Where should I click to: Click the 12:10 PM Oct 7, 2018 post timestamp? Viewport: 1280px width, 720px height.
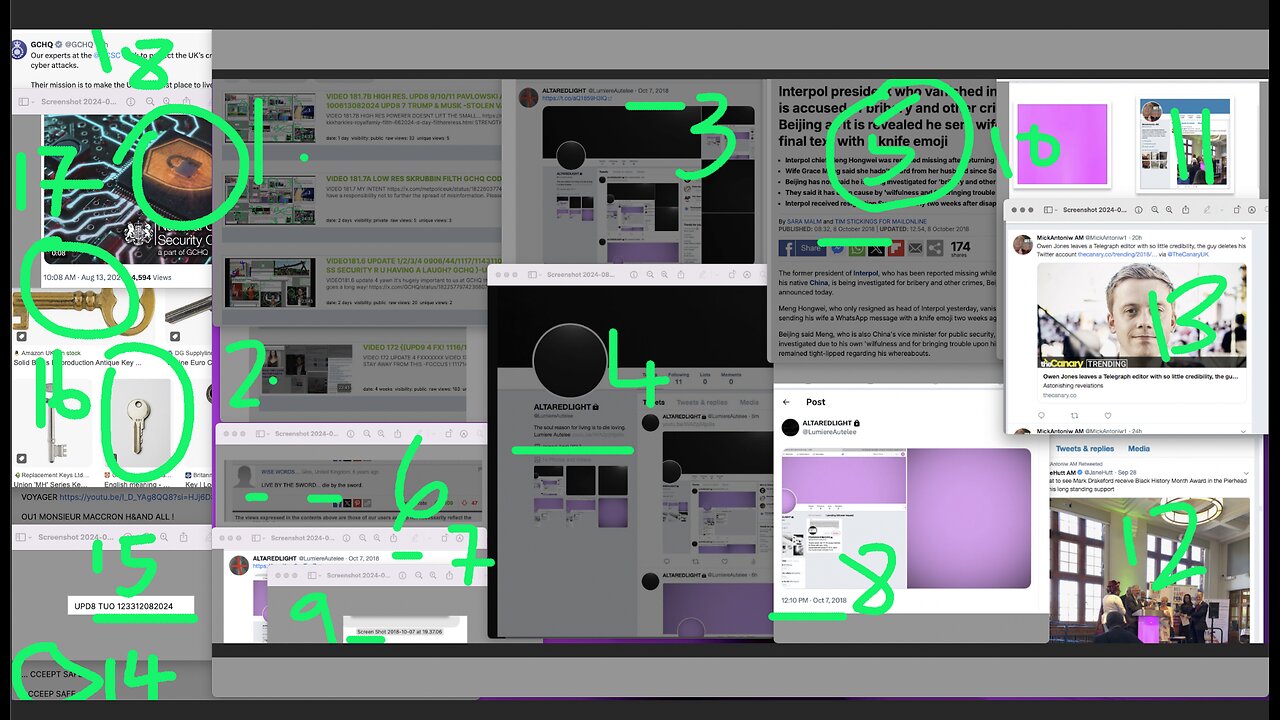point(814,599)
